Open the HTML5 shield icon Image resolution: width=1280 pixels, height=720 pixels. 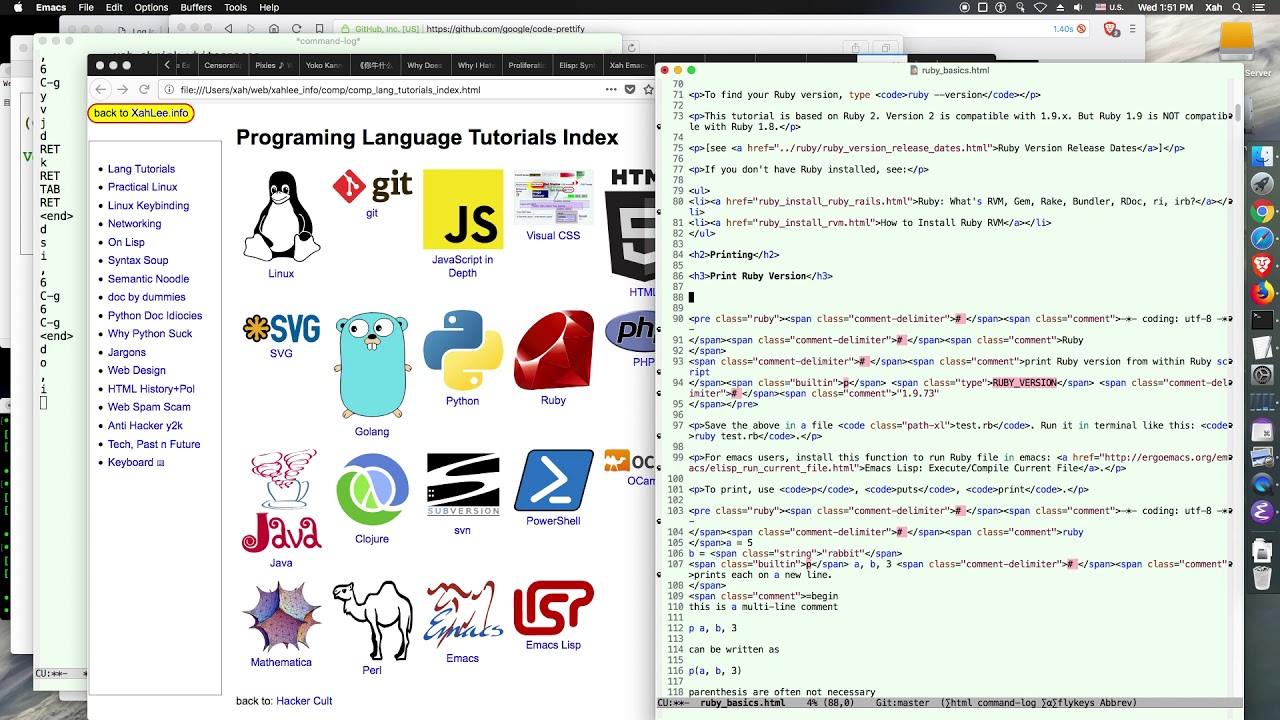pyautogui.click(x=631, y=225)
